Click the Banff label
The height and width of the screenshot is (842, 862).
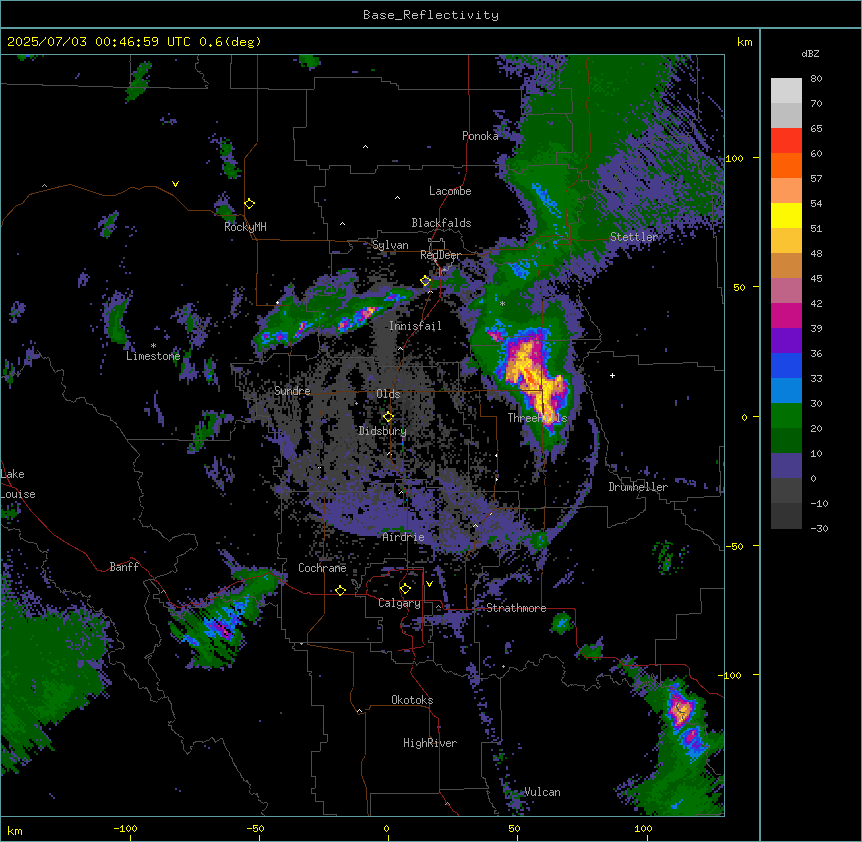[x=124, y=567]
